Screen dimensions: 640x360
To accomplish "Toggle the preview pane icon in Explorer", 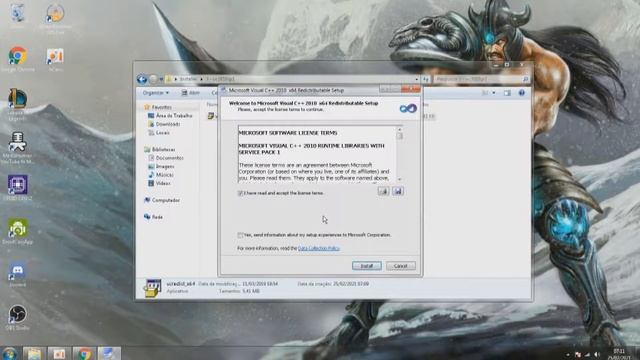I will click(507, 93).
